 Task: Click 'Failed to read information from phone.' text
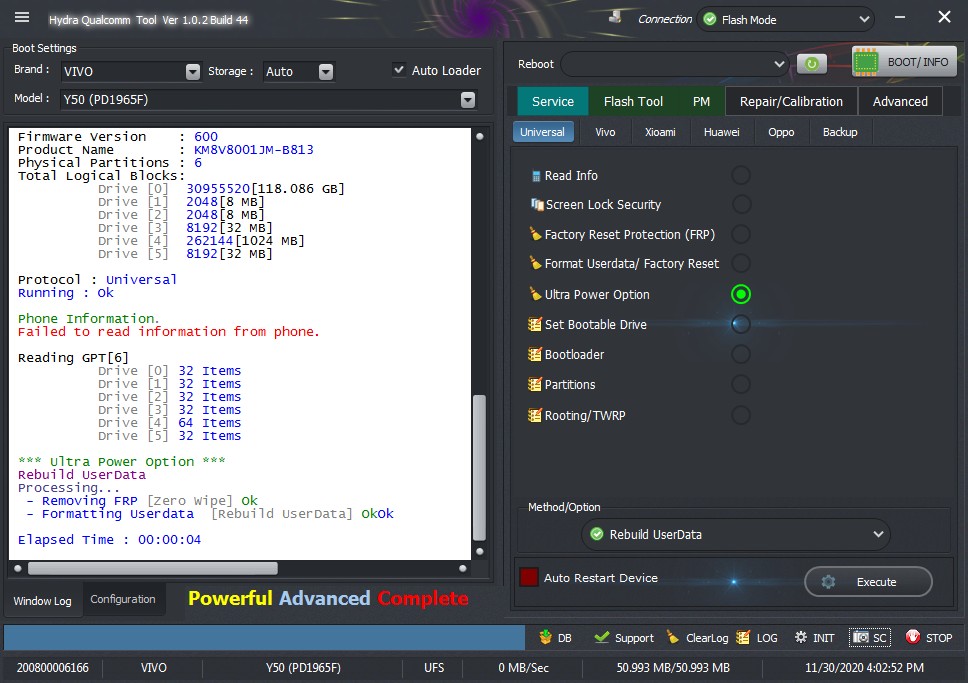pyautogui.click(x=169, y=332)
